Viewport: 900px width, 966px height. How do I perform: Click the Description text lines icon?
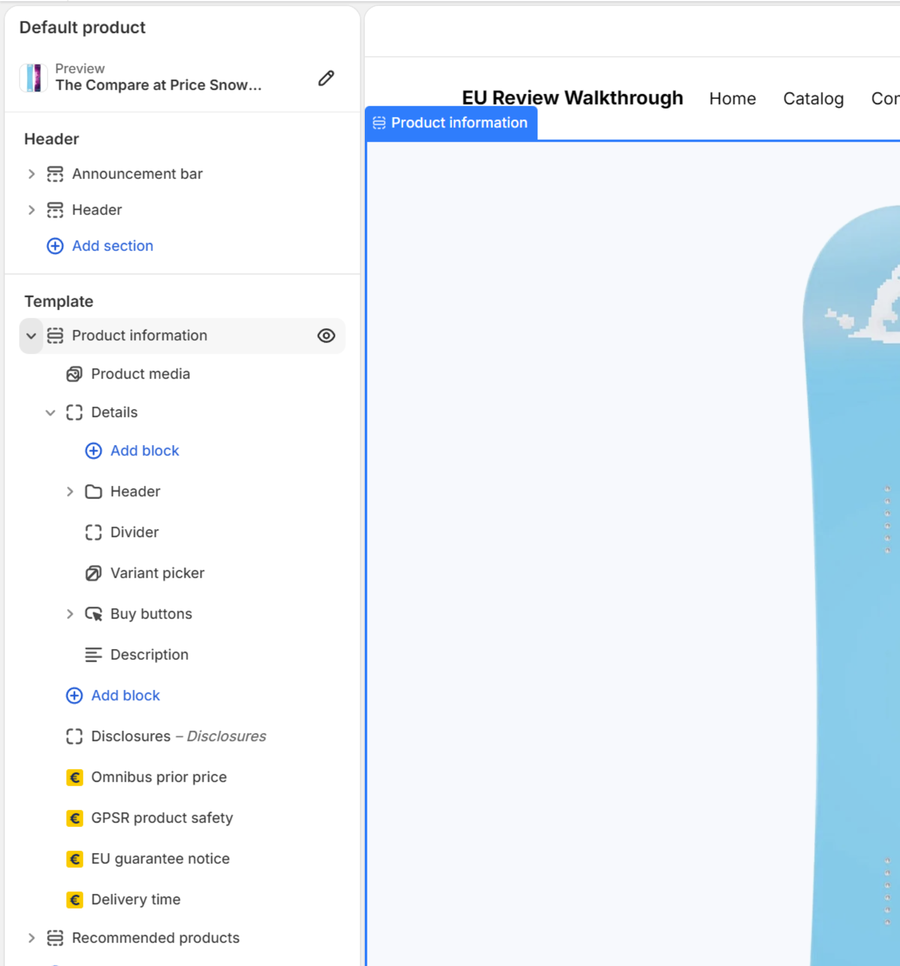coord(93,655)
